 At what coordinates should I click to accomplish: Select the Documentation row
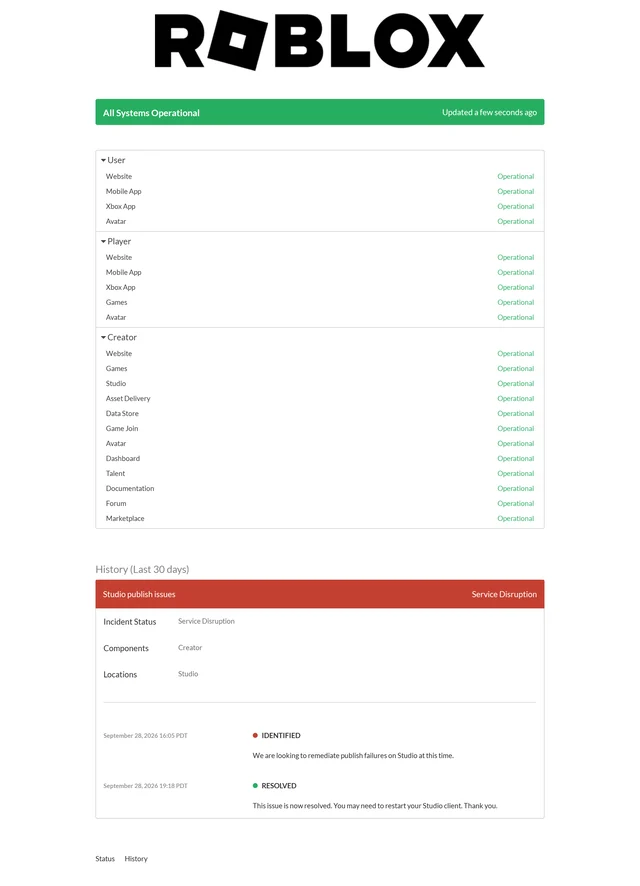320,488
